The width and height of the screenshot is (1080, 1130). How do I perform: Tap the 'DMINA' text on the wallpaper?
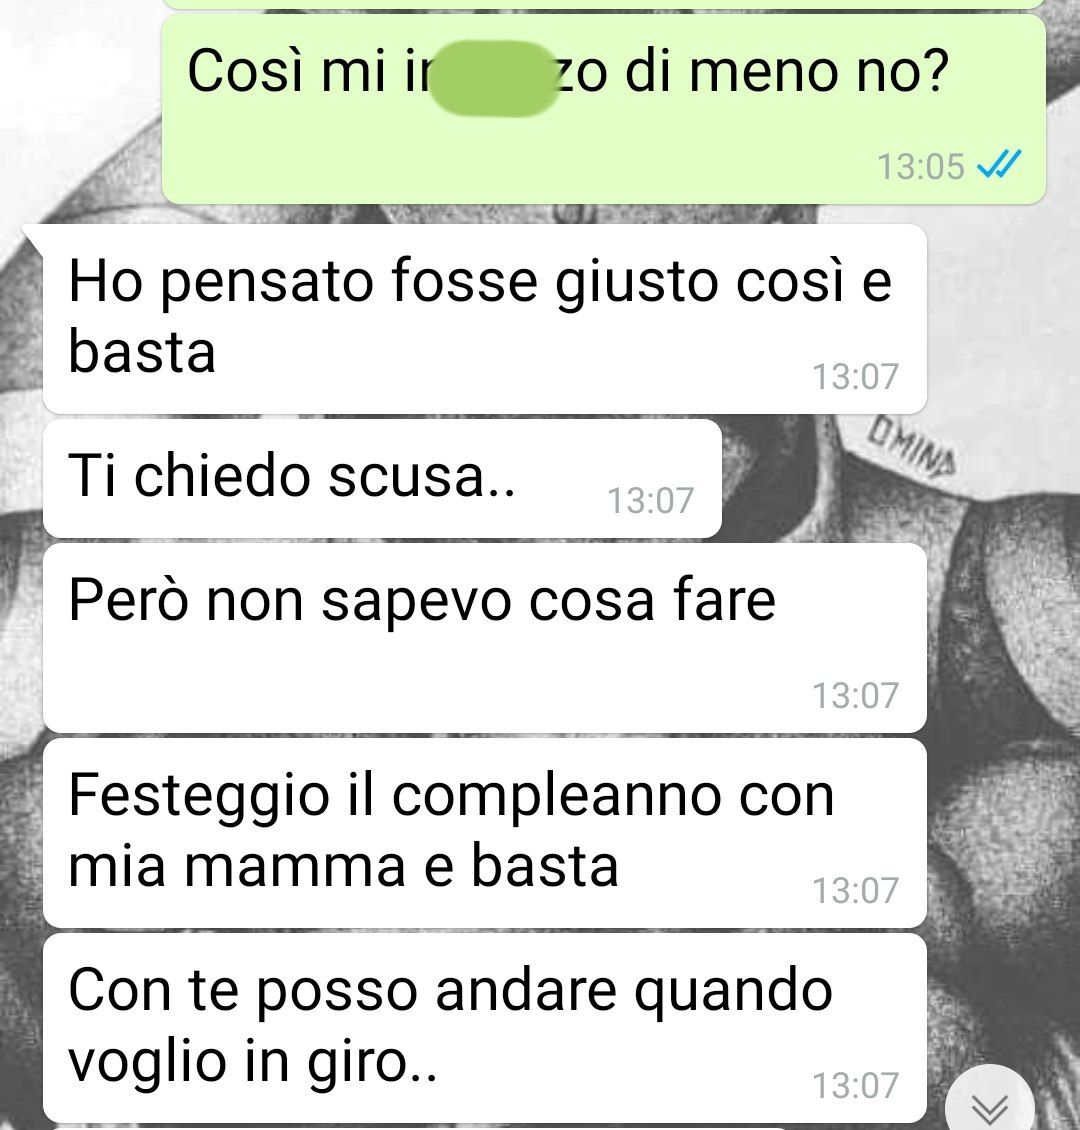click(911, 448)
